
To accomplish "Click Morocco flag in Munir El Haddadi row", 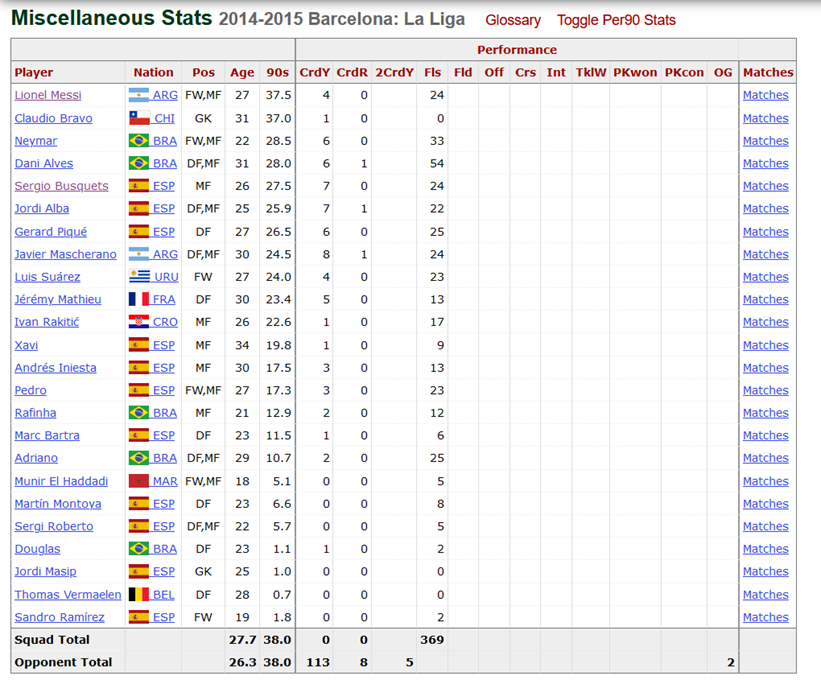I will click(139, 481).
